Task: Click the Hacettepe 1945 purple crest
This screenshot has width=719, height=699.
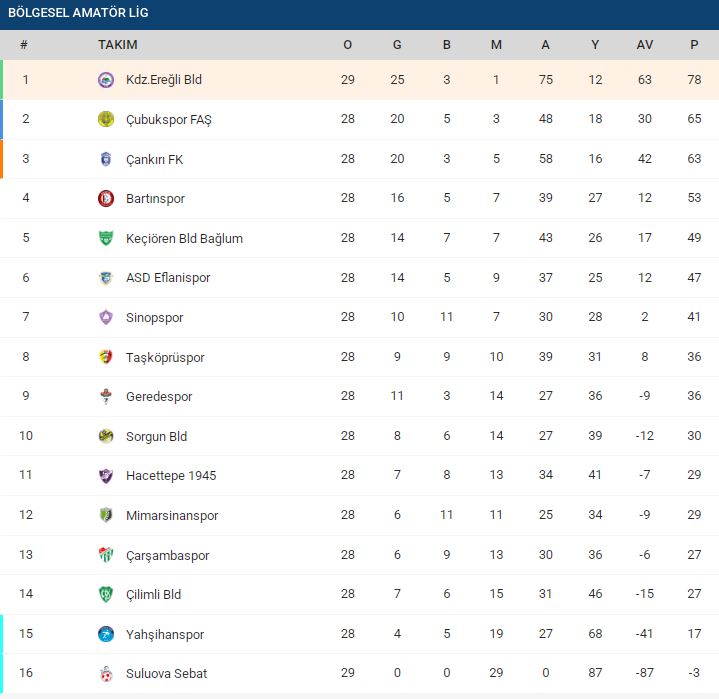Action: (106, 476)
